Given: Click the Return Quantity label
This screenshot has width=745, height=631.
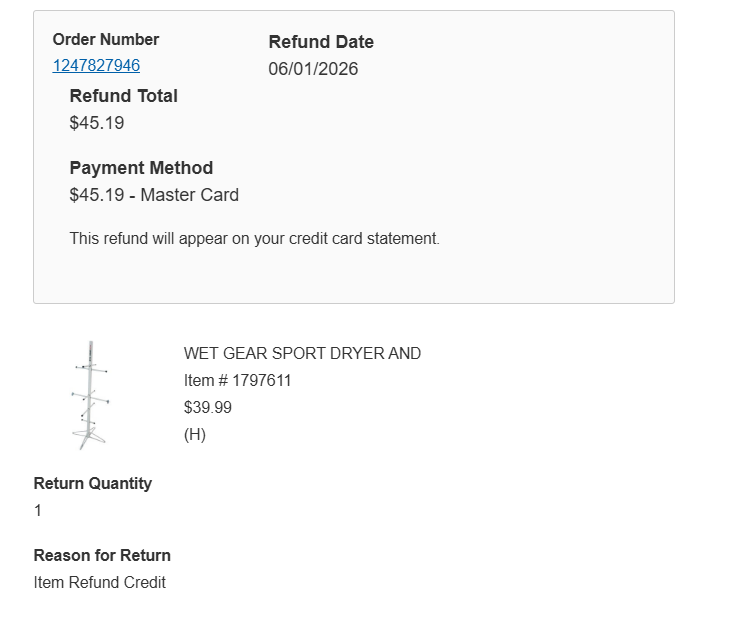Looking at the screenshot, I should point(93,484).
